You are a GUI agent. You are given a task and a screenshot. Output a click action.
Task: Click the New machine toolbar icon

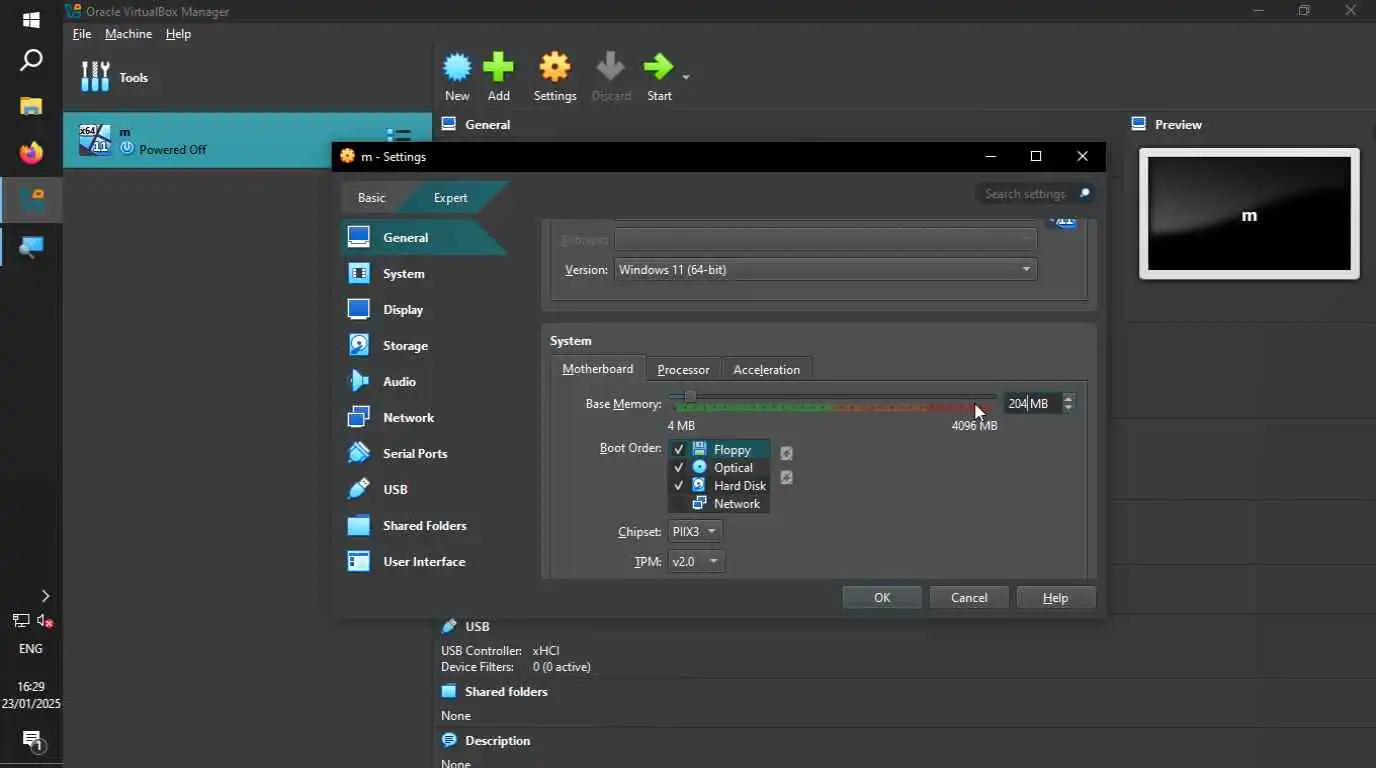[x=457, y=68]
